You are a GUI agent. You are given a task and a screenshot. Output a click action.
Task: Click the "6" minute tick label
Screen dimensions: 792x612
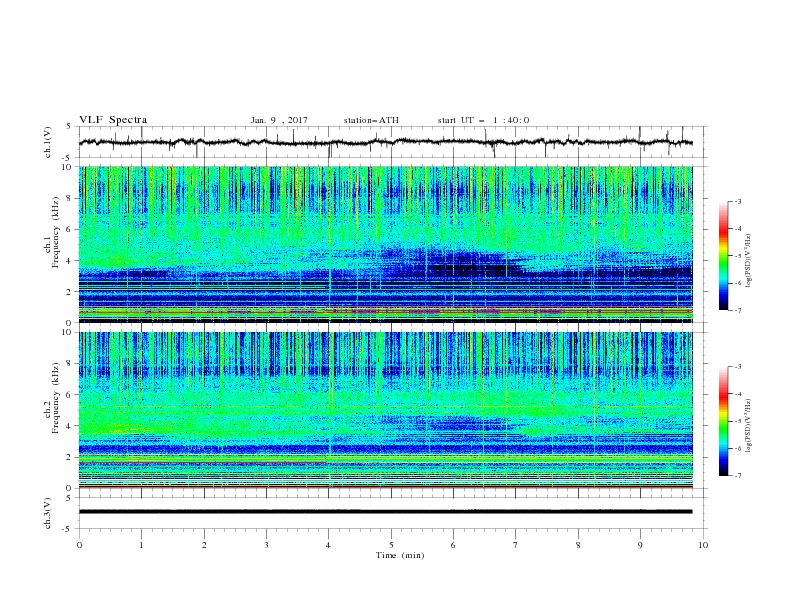coord(453,545)
